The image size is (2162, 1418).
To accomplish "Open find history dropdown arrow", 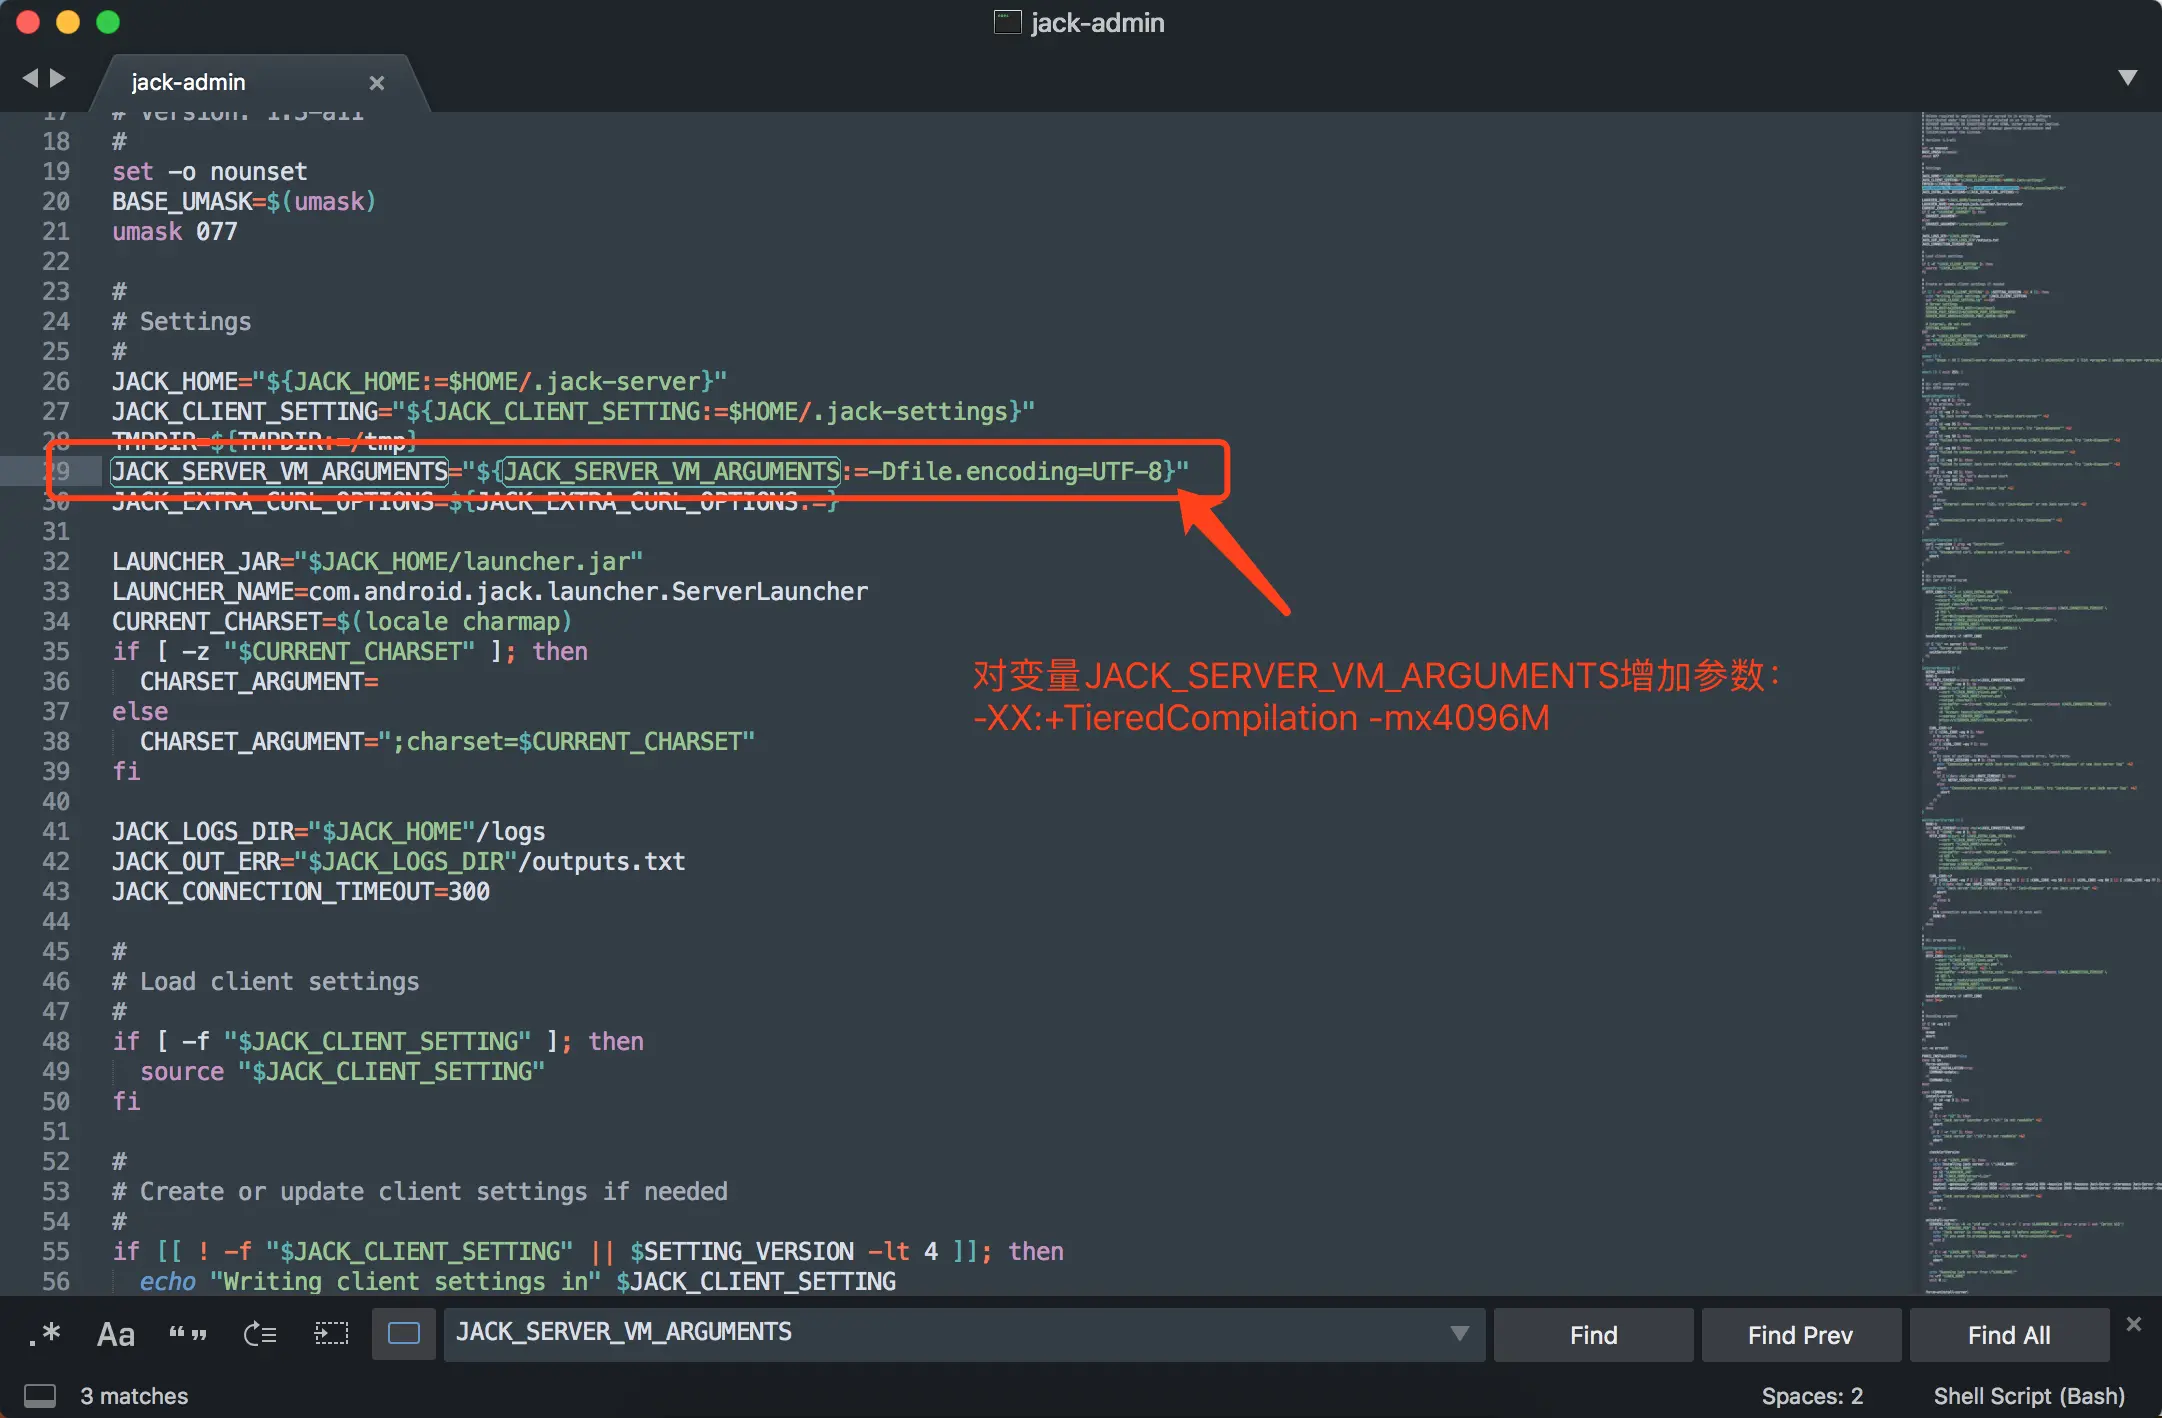I will click(x=1459, y=1334).
